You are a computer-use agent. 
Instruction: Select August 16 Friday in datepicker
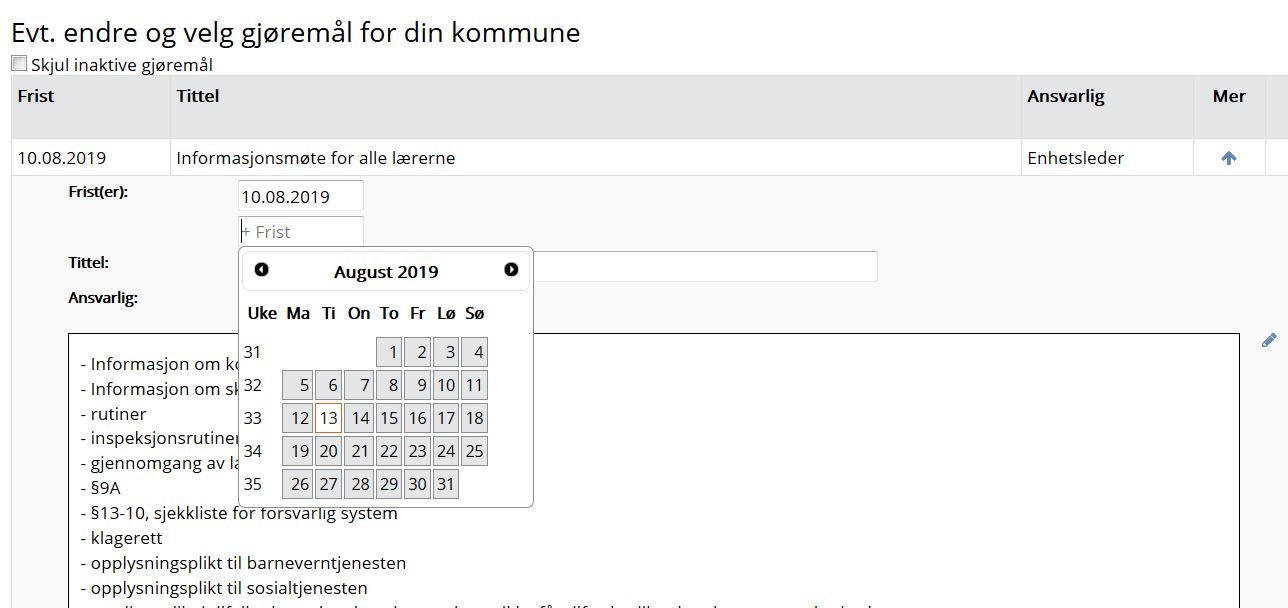(x=417, y=418)
